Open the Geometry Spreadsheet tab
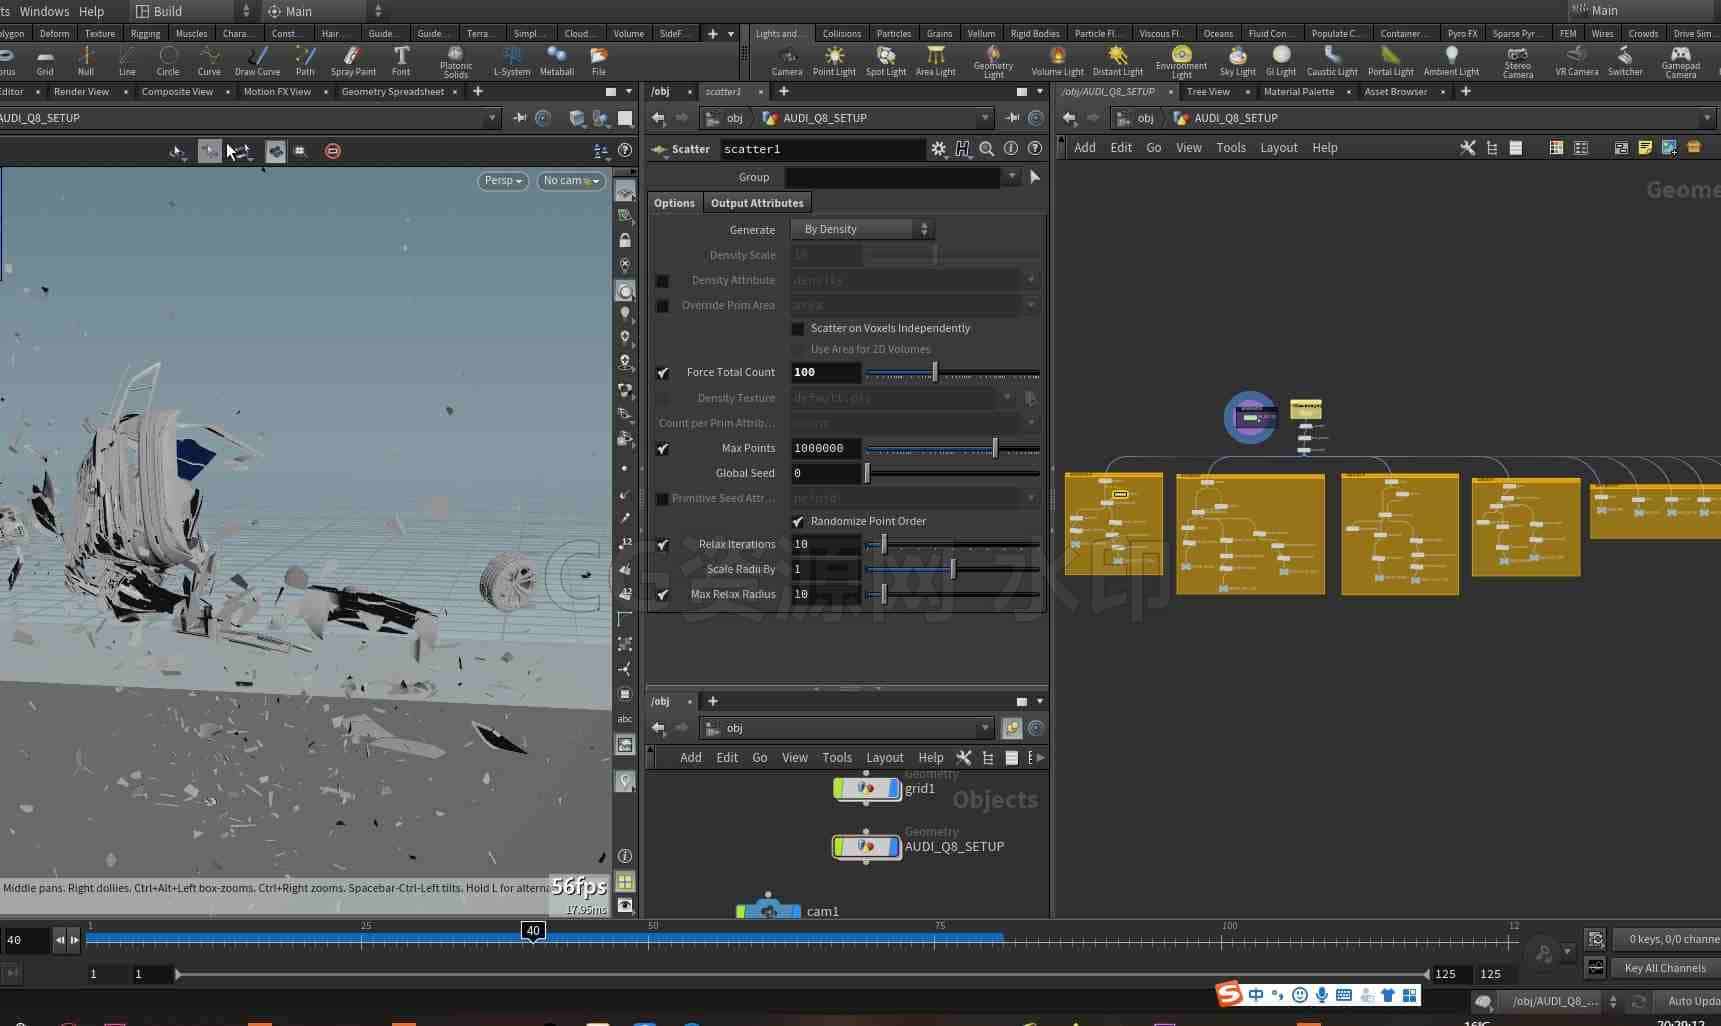1721x1026 pixels. (392, 92)
